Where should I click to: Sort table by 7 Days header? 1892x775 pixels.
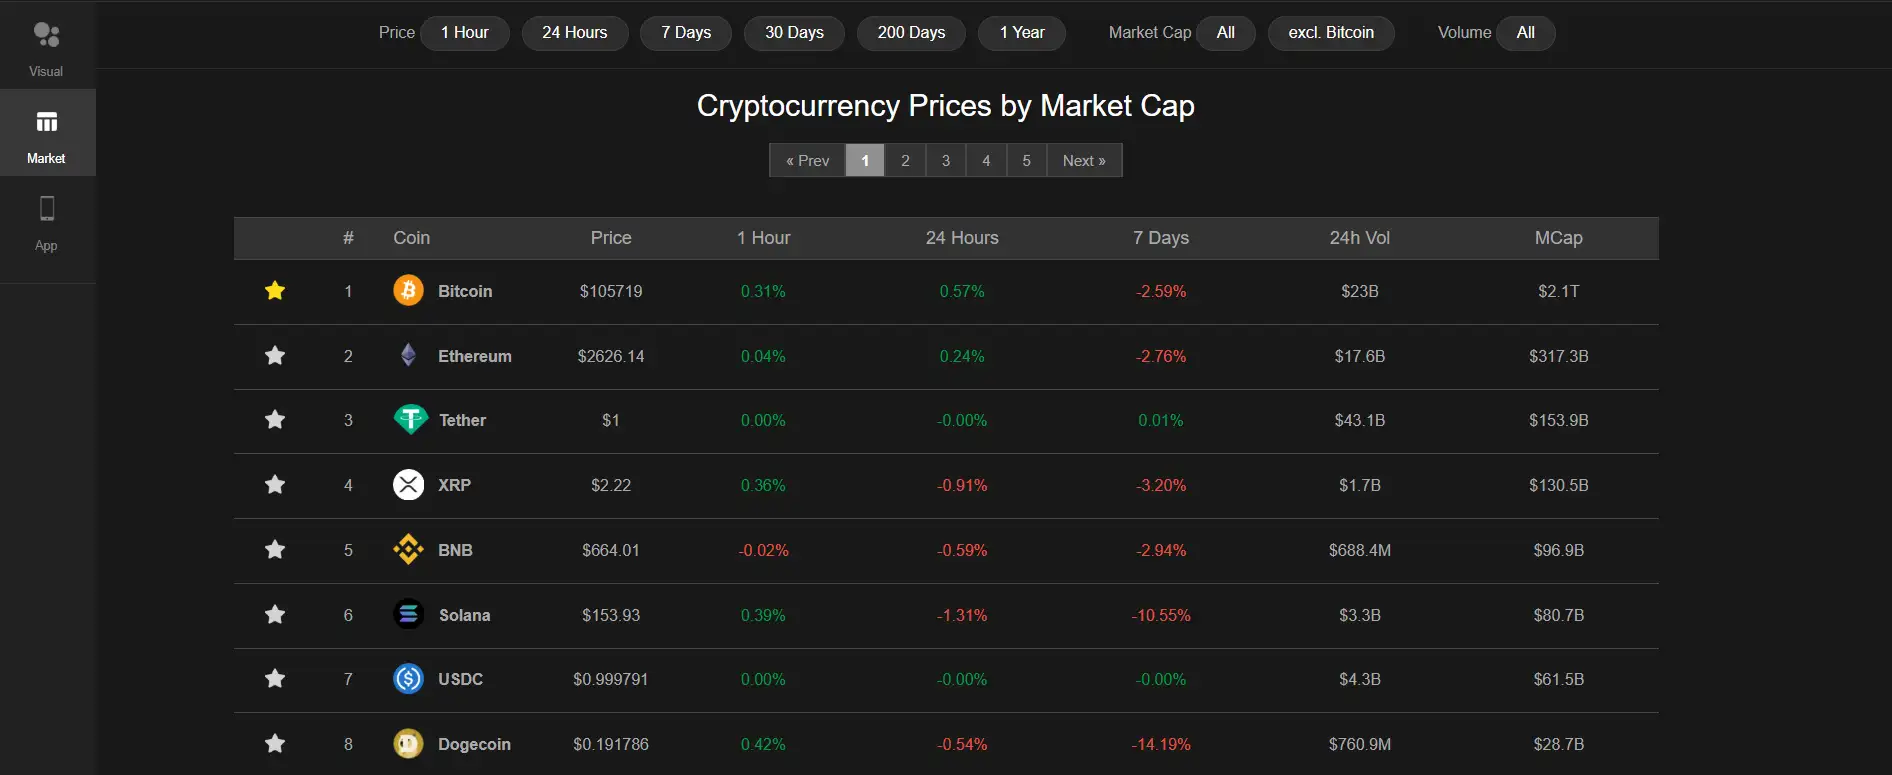coord(1160,238)
